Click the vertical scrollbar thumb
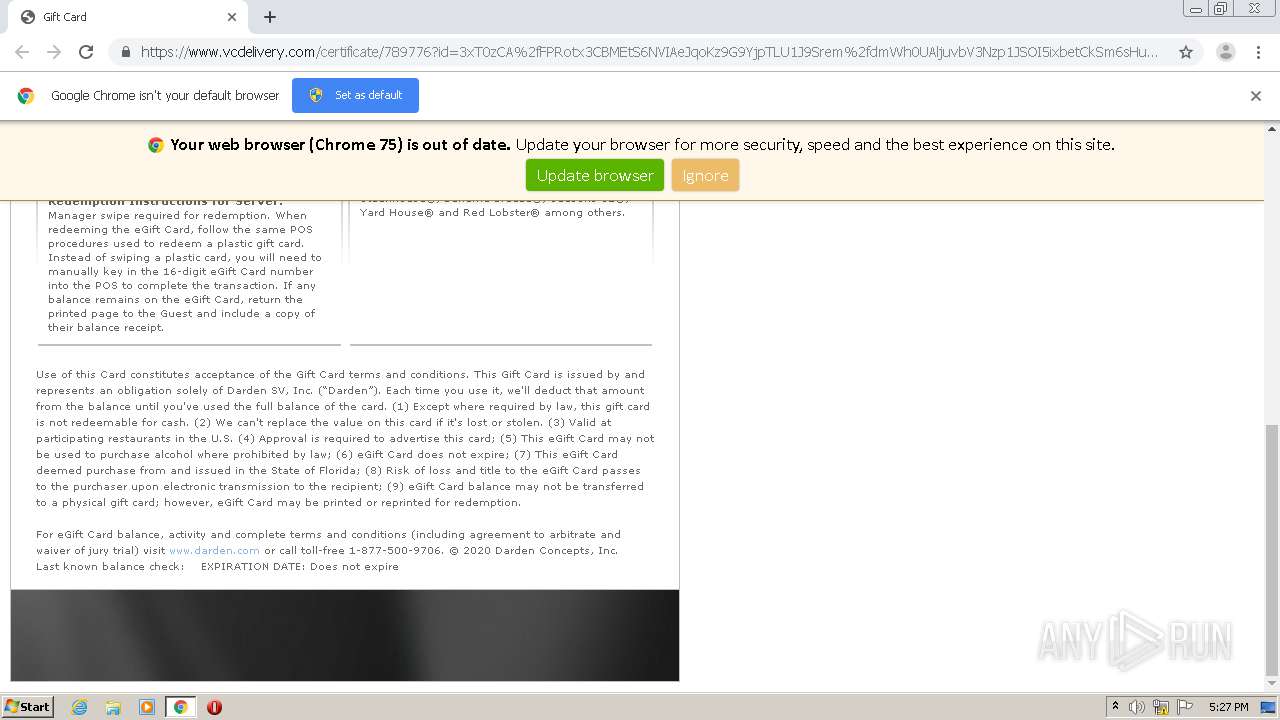 click(1272, 550)
